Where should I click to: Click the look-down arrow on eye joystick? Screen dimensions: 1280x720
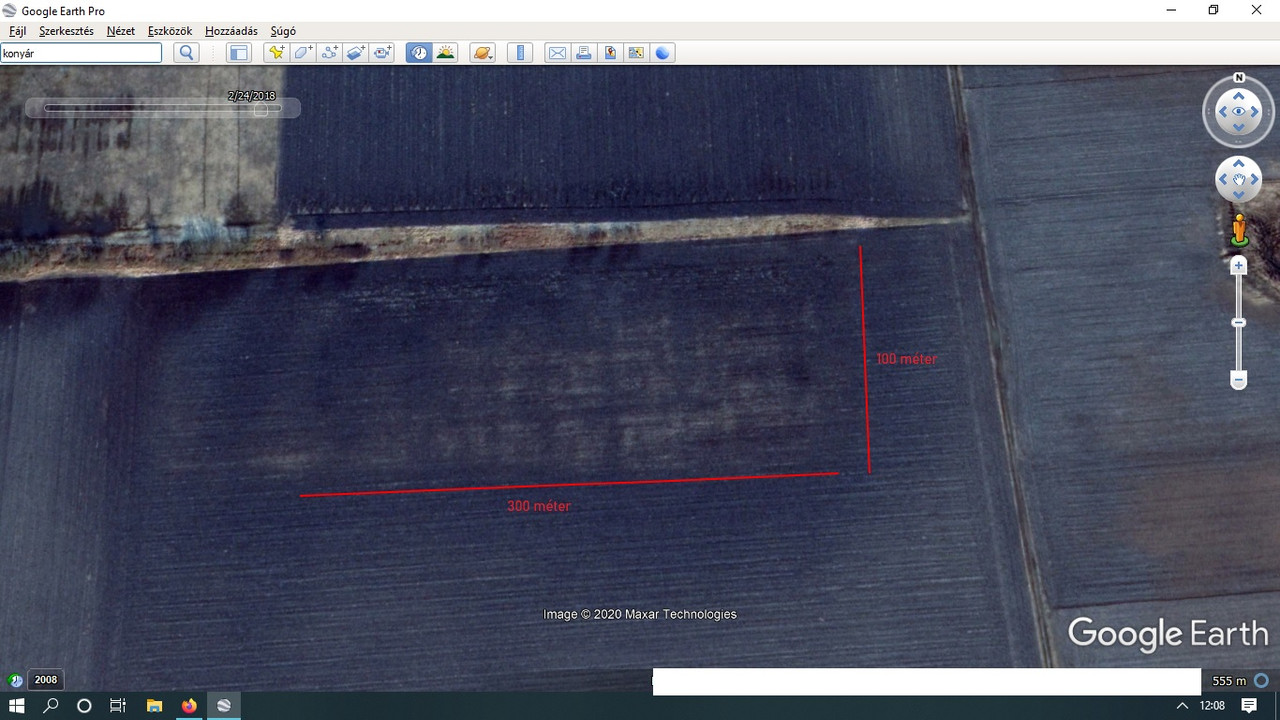[x=1239, y=128]
